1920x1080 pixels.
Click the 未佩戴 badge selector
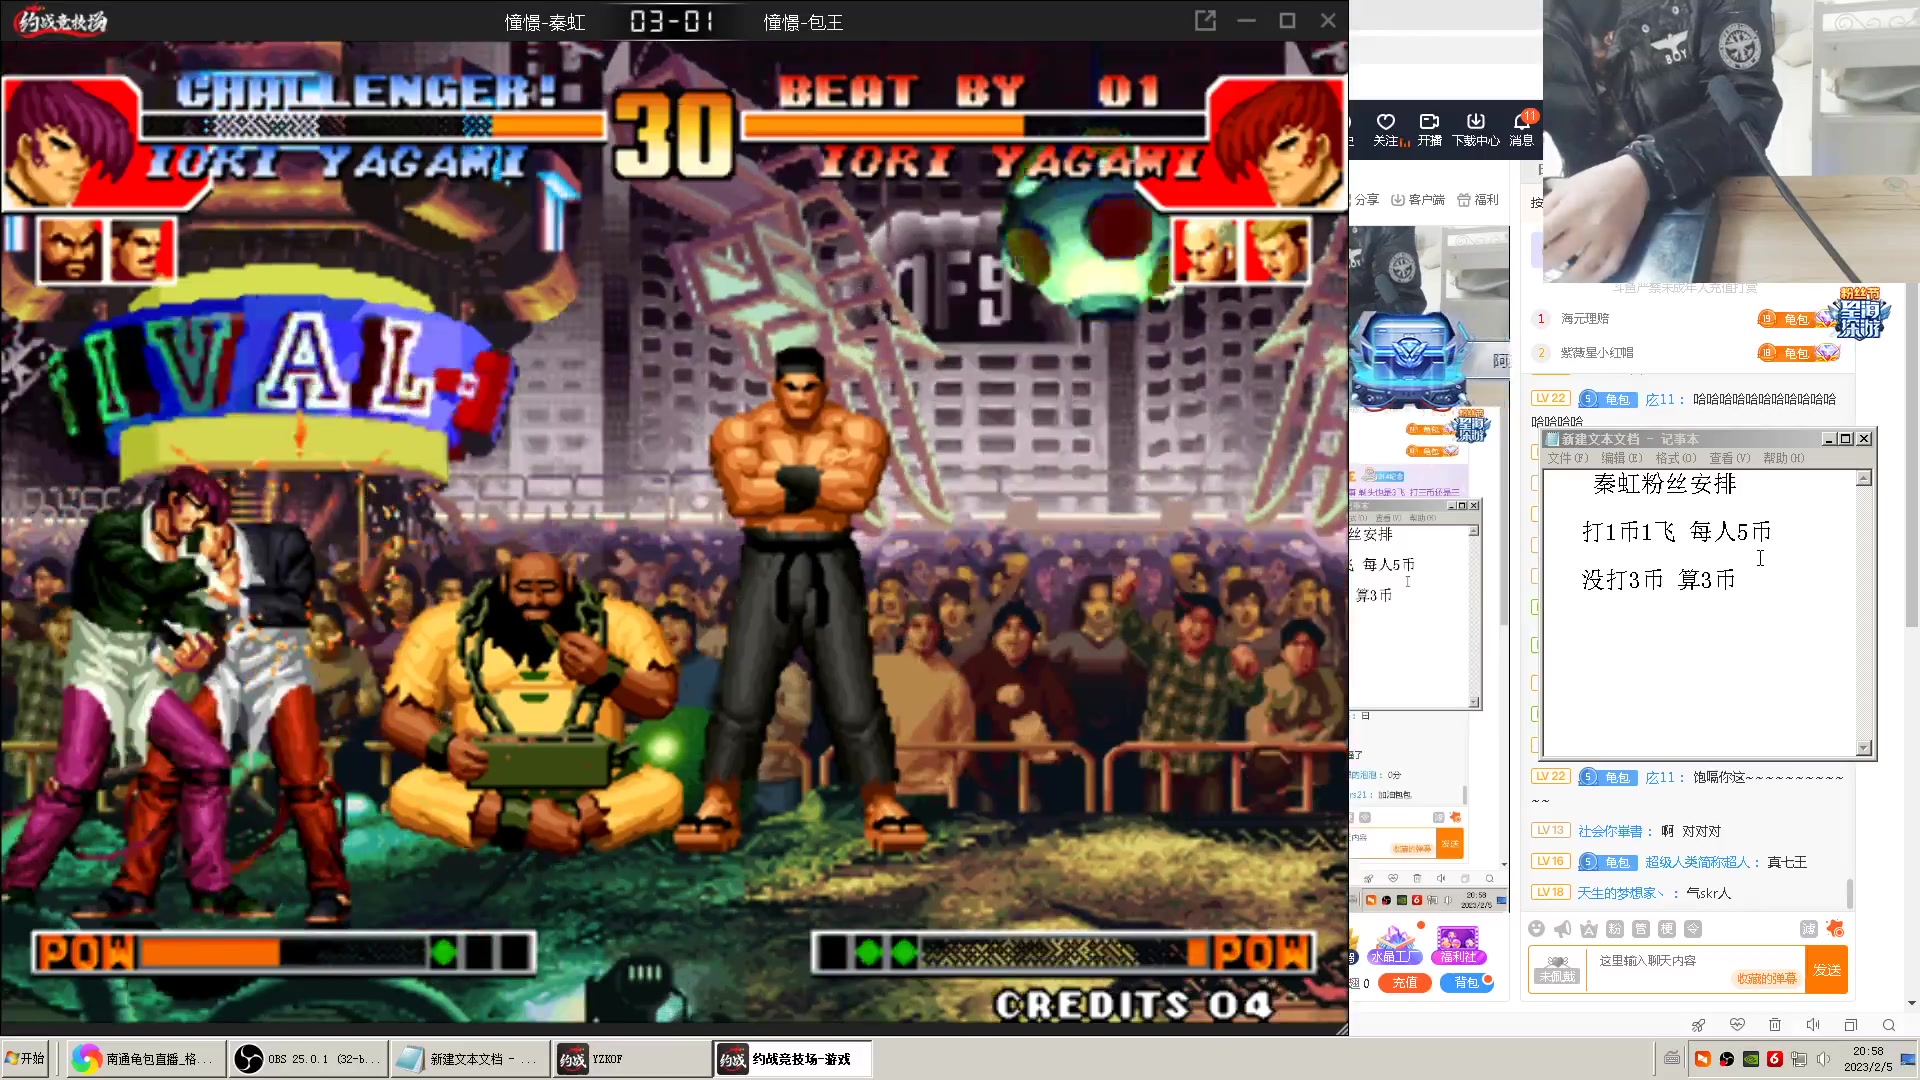1558,969
